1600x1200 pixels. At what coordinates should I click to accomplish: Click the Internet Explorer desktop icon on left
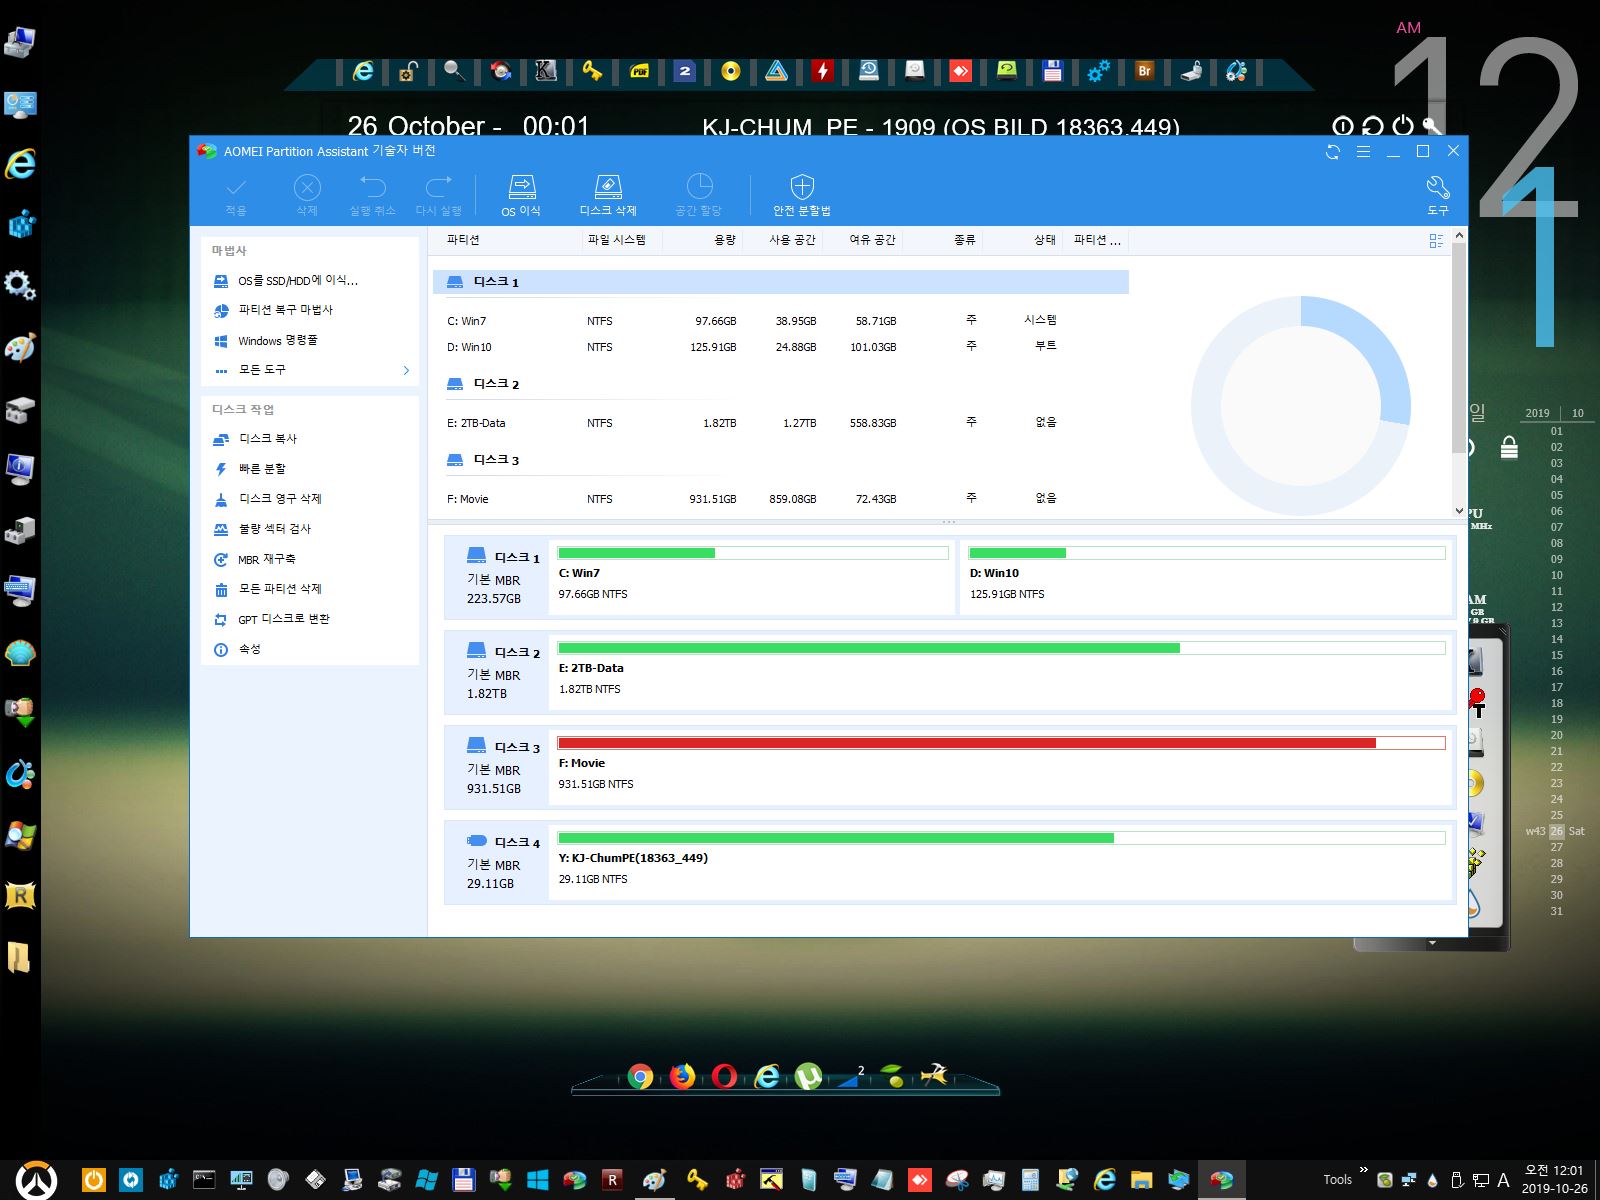[x=20, y=163]
